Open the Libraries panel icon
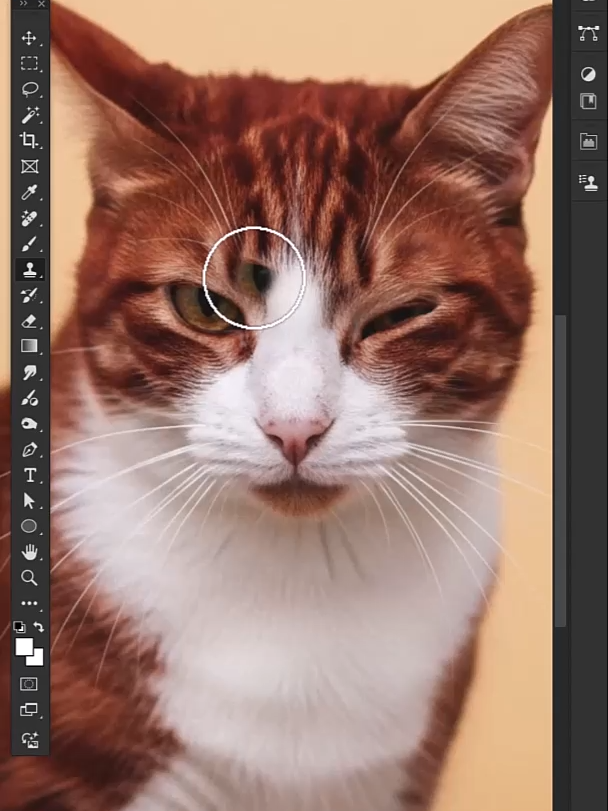The width and height of the screenshot is (608, 811). [588, 101]
